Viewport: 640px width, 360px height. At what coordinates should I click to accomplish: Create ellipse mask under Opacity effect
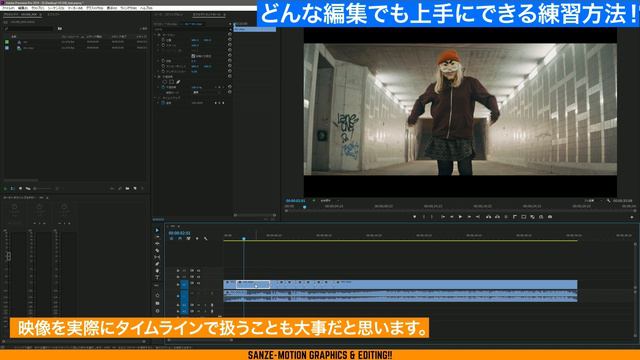(x=164, y=82)
